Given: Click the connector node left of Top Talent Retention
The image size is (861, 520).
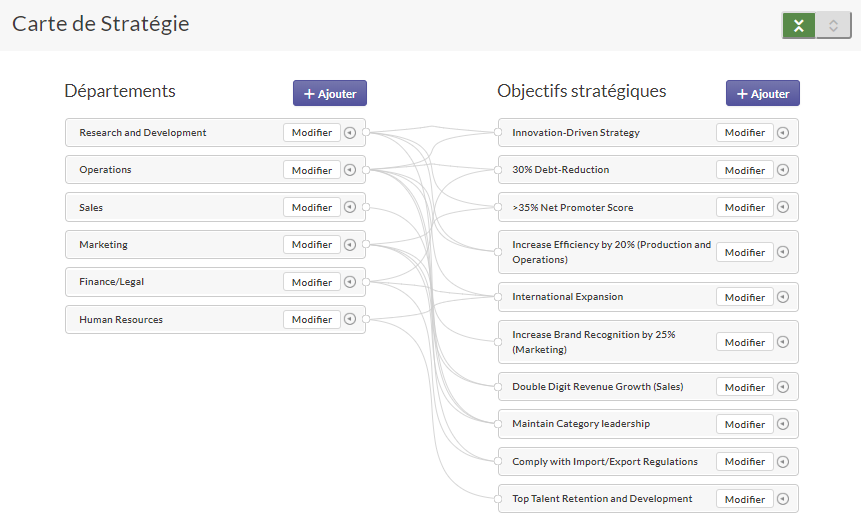Looking at the screenshot, I should tap(498, 499).
